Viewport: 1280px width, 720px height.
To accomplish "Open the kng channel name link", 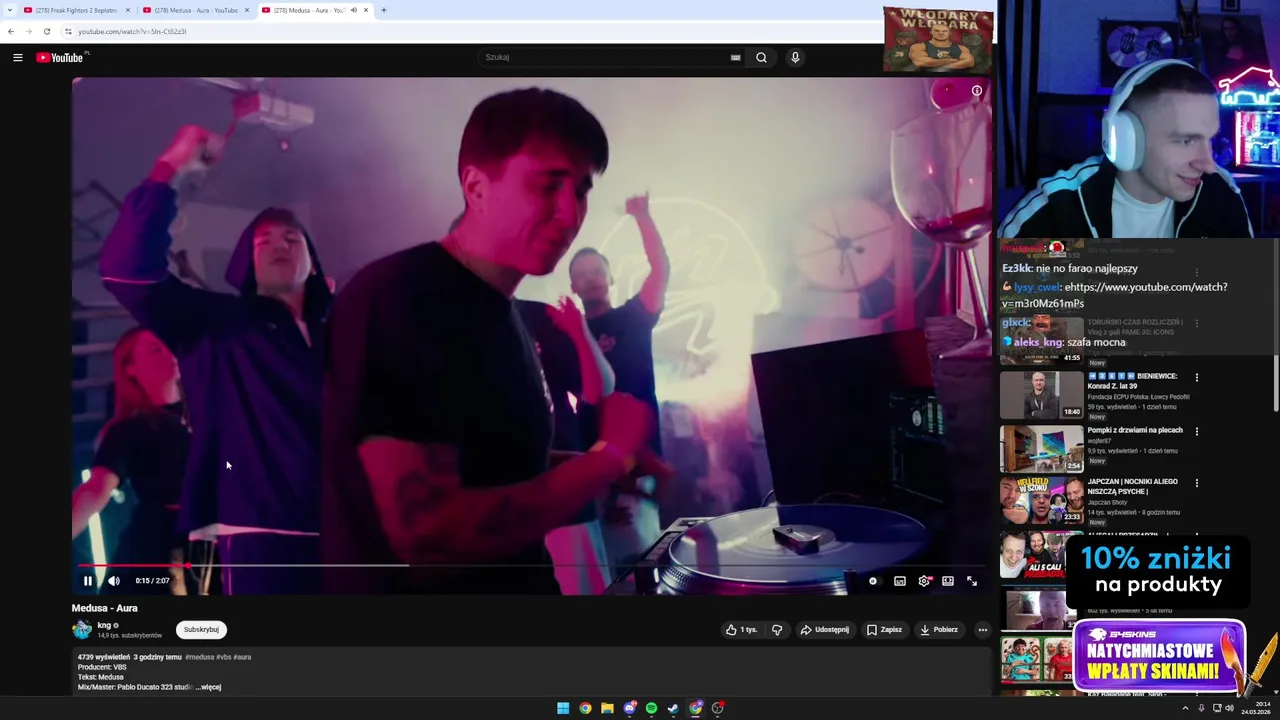I will (x=104, y=625).
